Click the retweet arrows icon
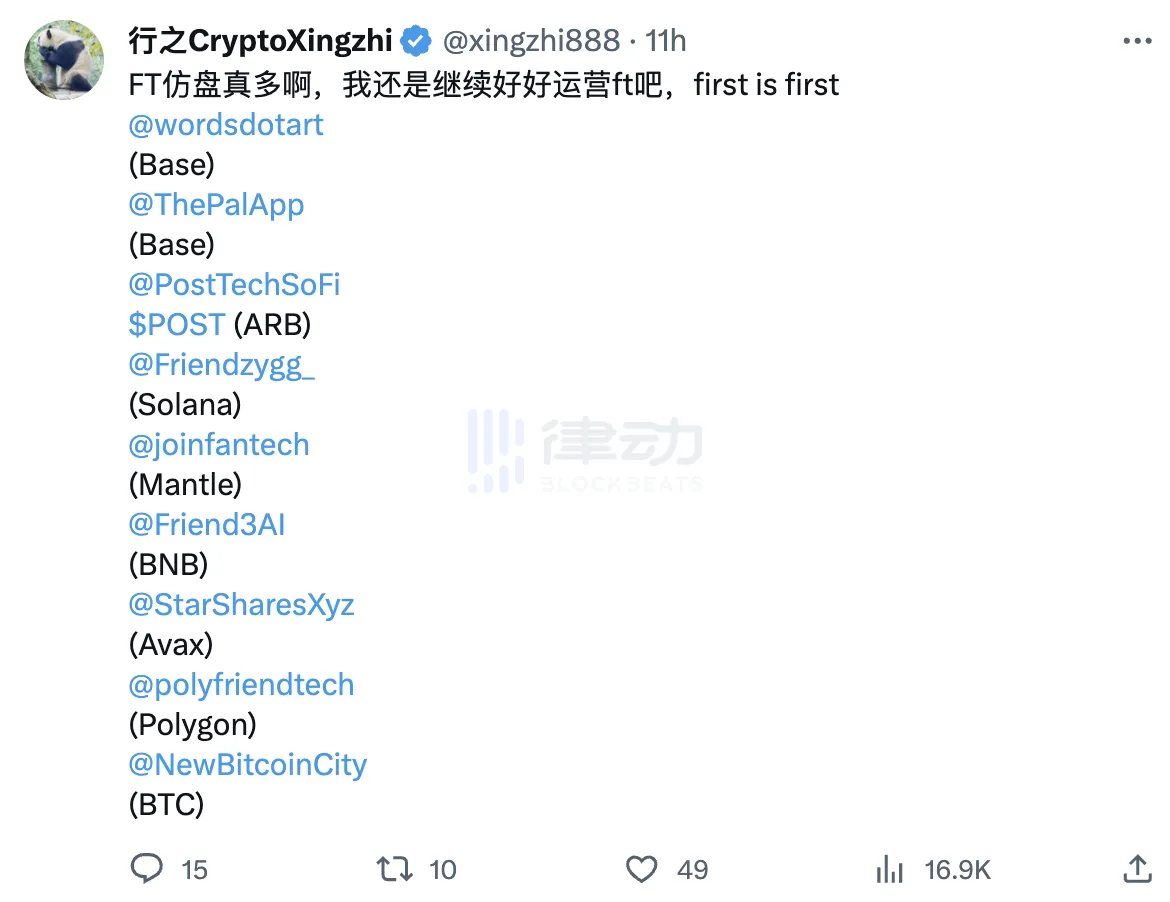 tap(395, 868)
